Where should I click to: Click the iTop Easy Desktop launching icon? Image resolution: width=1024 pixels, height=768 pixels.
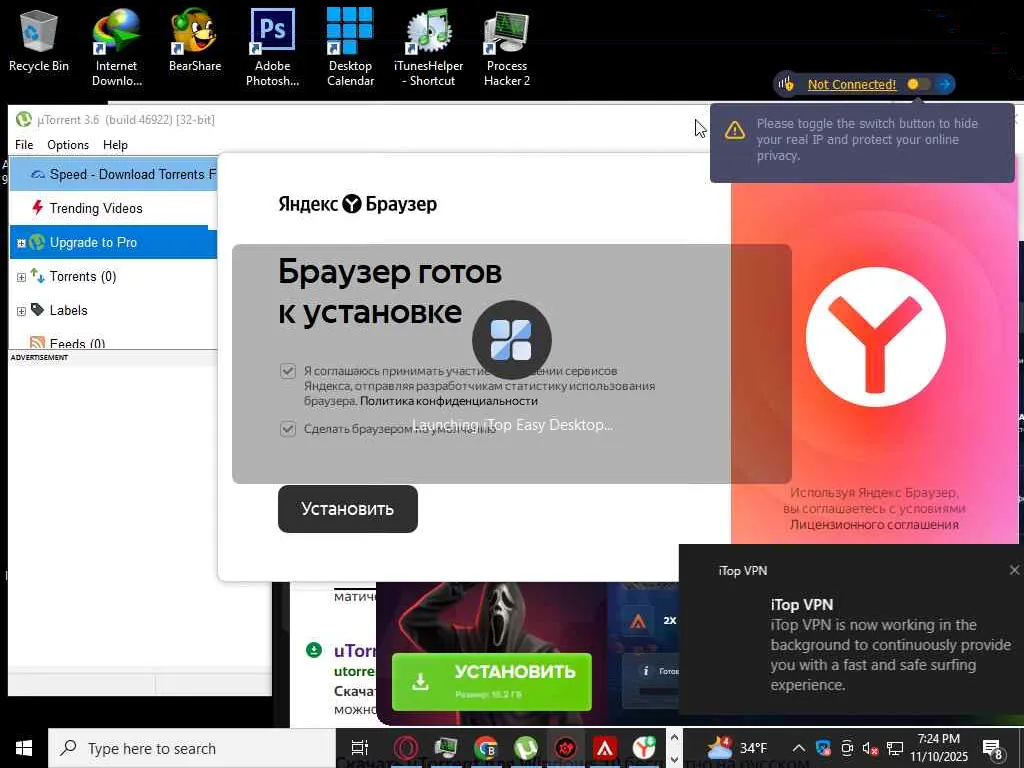click(511, 340)
